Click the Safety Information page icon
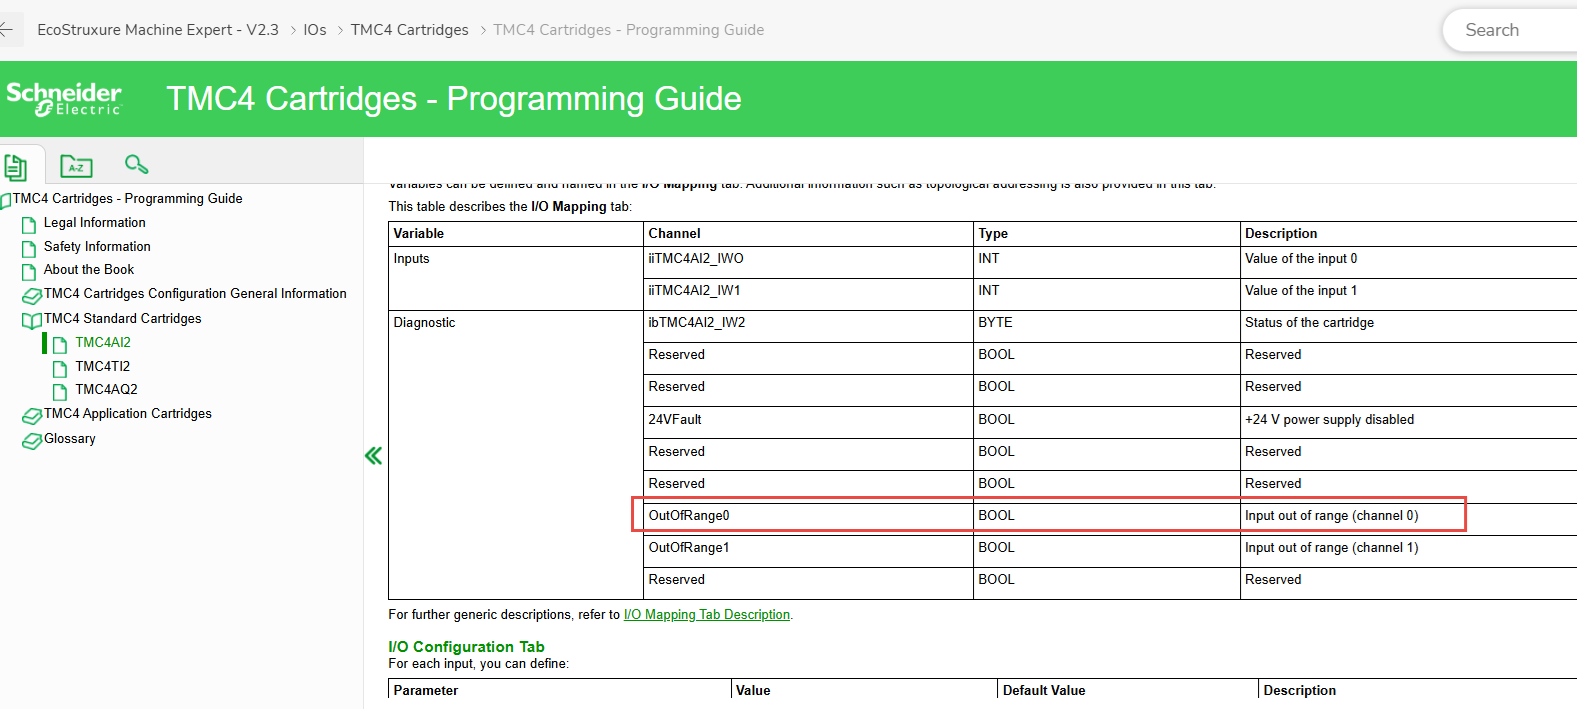This screenshot has width=1577, height=709. [x=29, y=248]
